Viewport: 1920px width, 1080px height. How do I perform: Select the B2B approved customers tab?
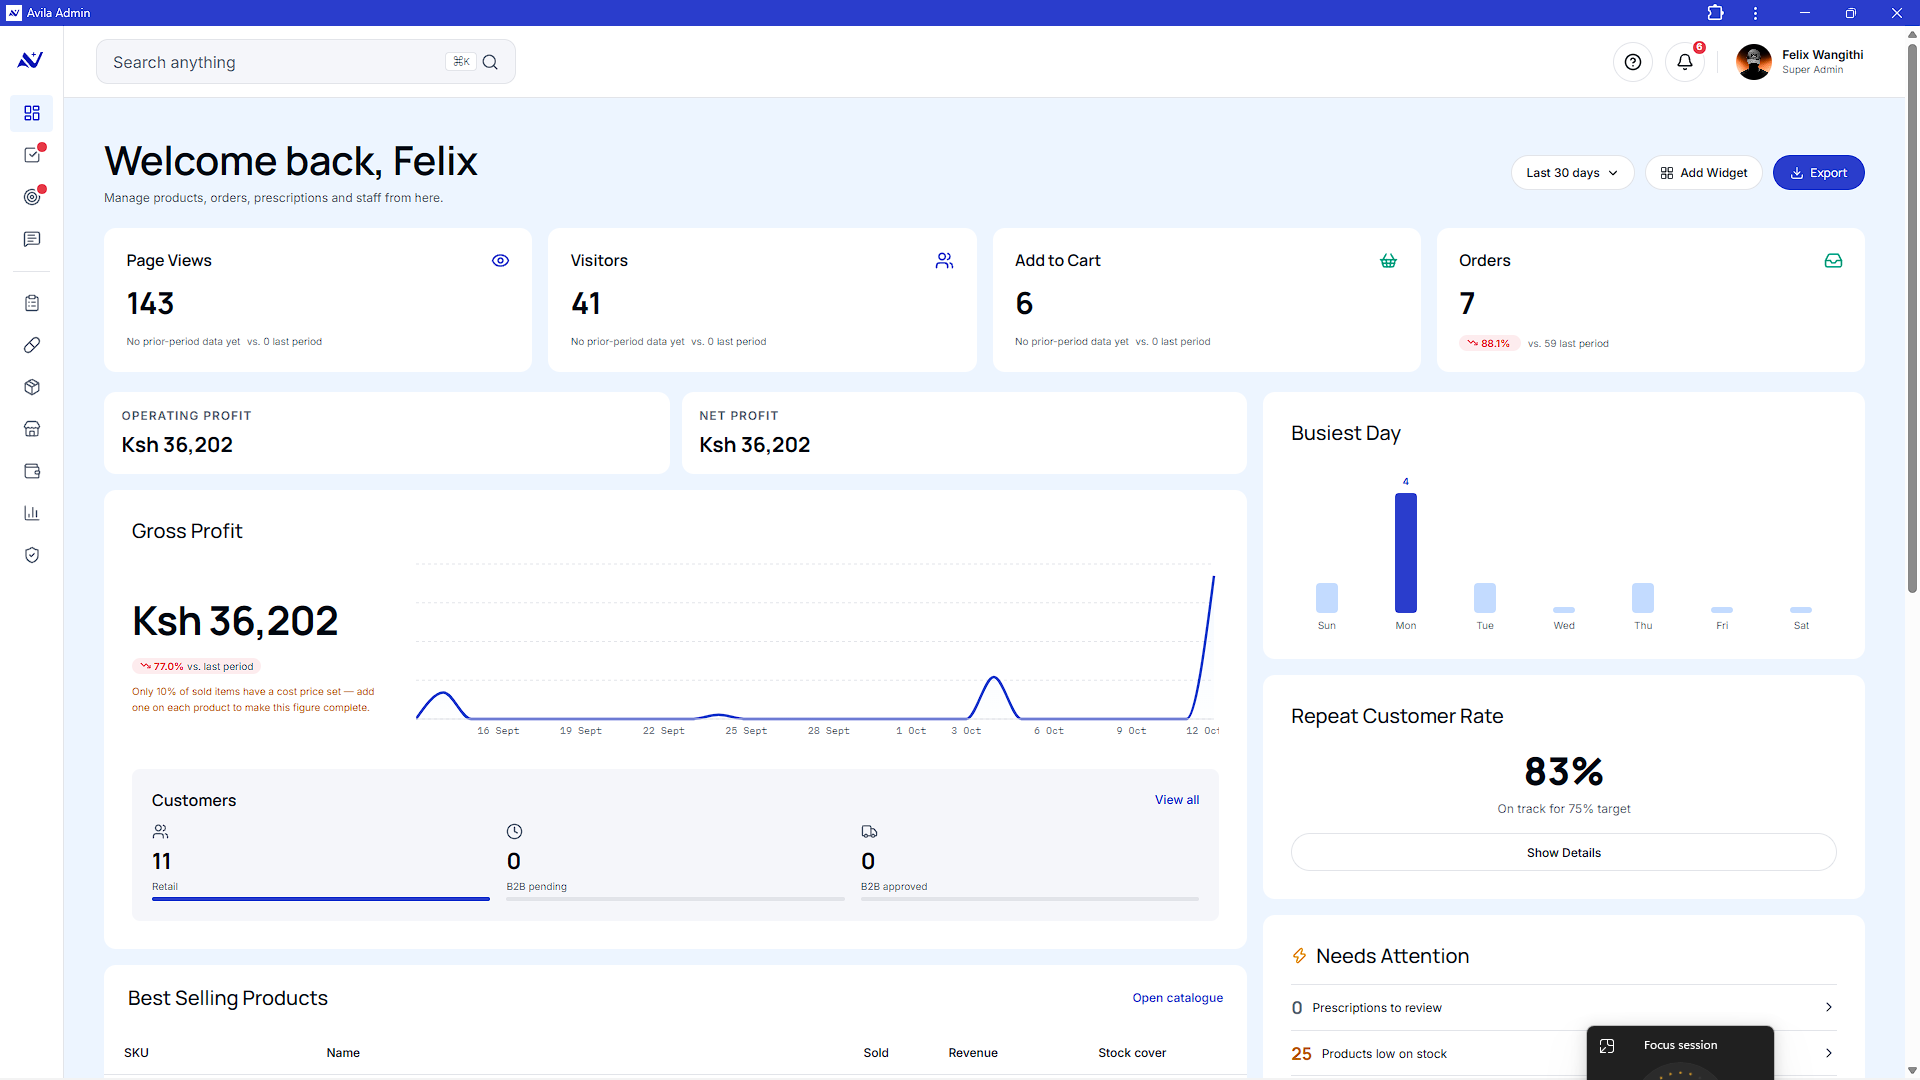coord(1029,861)
